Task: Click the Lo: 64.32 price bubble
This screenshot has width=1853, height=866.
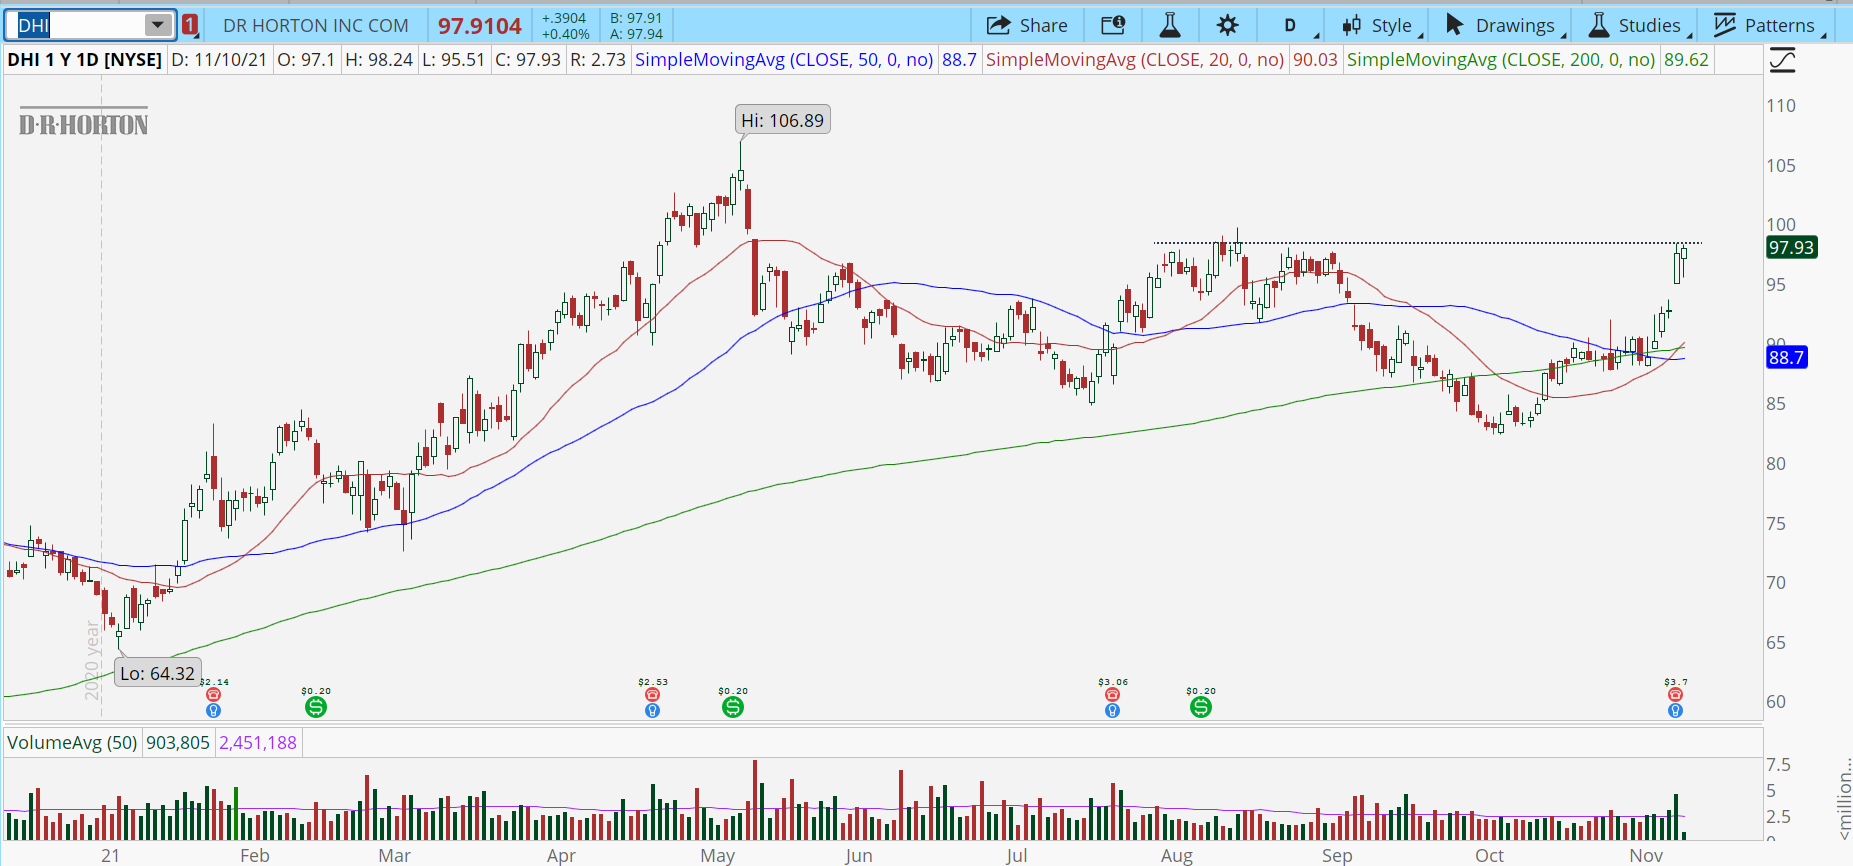Action: click(x=158, y=673)
